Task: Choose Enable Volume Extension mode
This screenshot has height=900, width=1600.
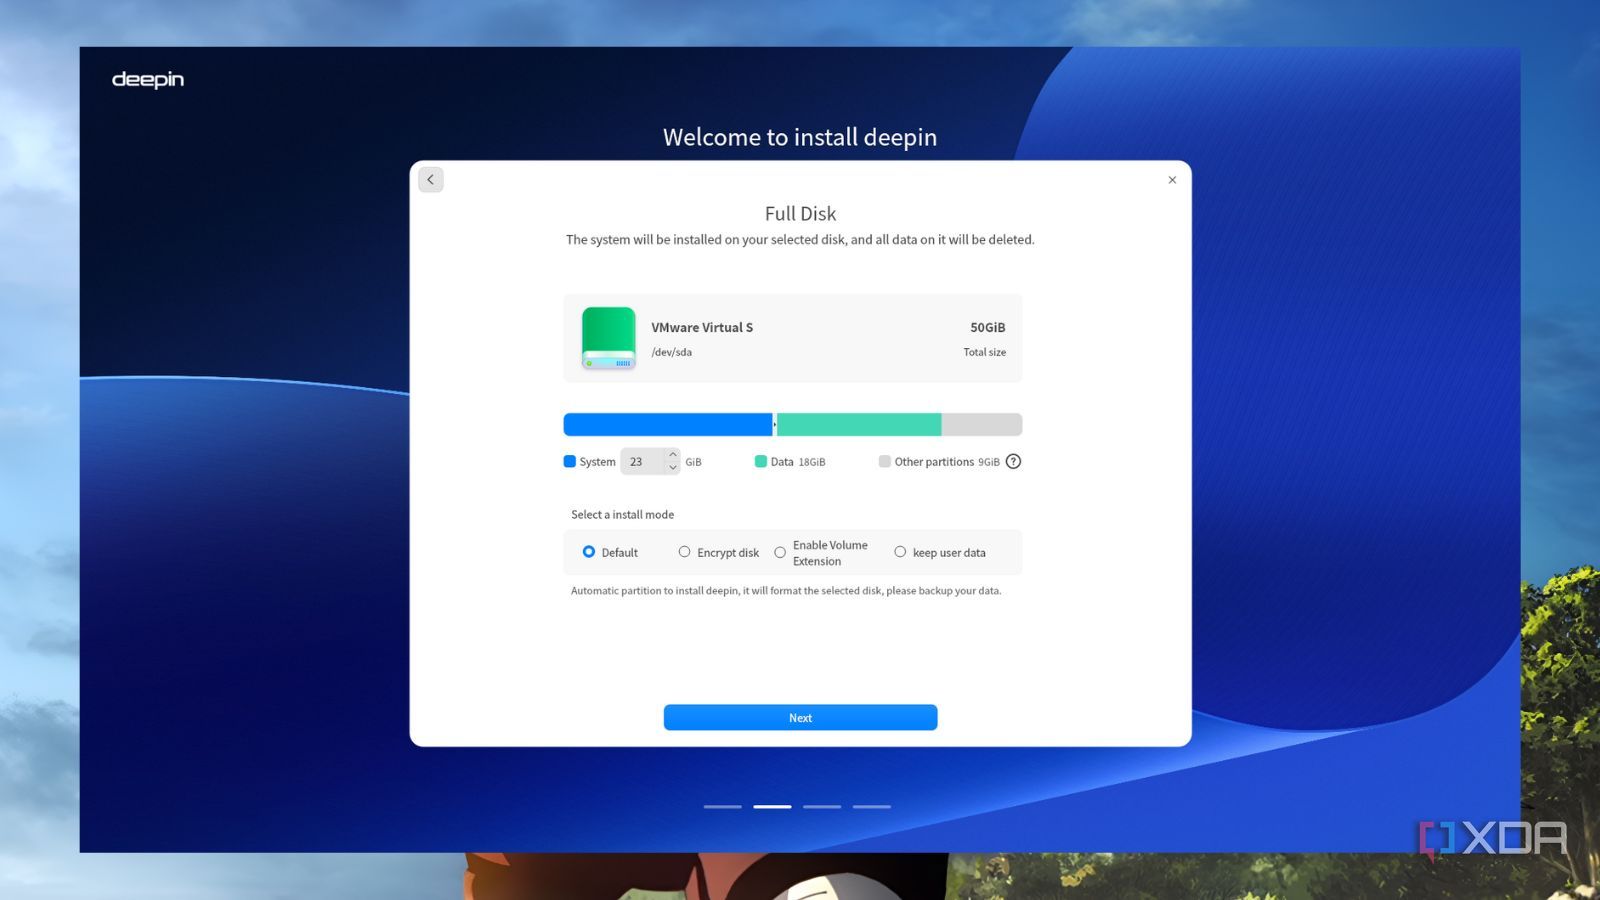Action: click(x=780, y=553)
